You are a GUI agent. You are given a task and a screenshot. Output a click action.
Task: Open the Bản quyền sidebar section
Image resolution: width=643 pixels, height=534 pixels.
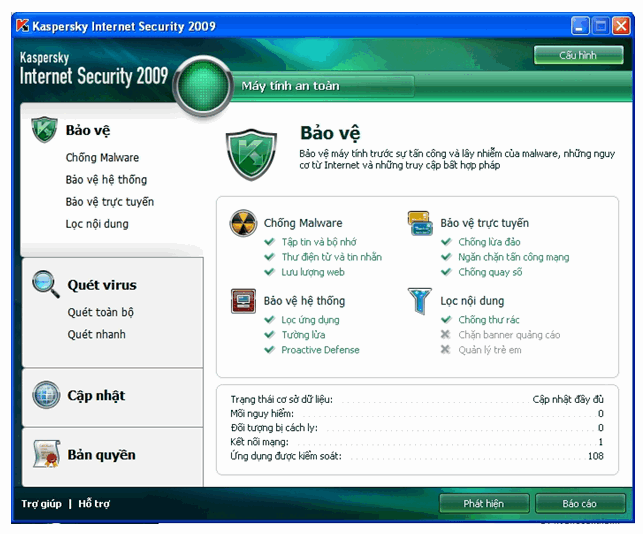coord(101,455)
